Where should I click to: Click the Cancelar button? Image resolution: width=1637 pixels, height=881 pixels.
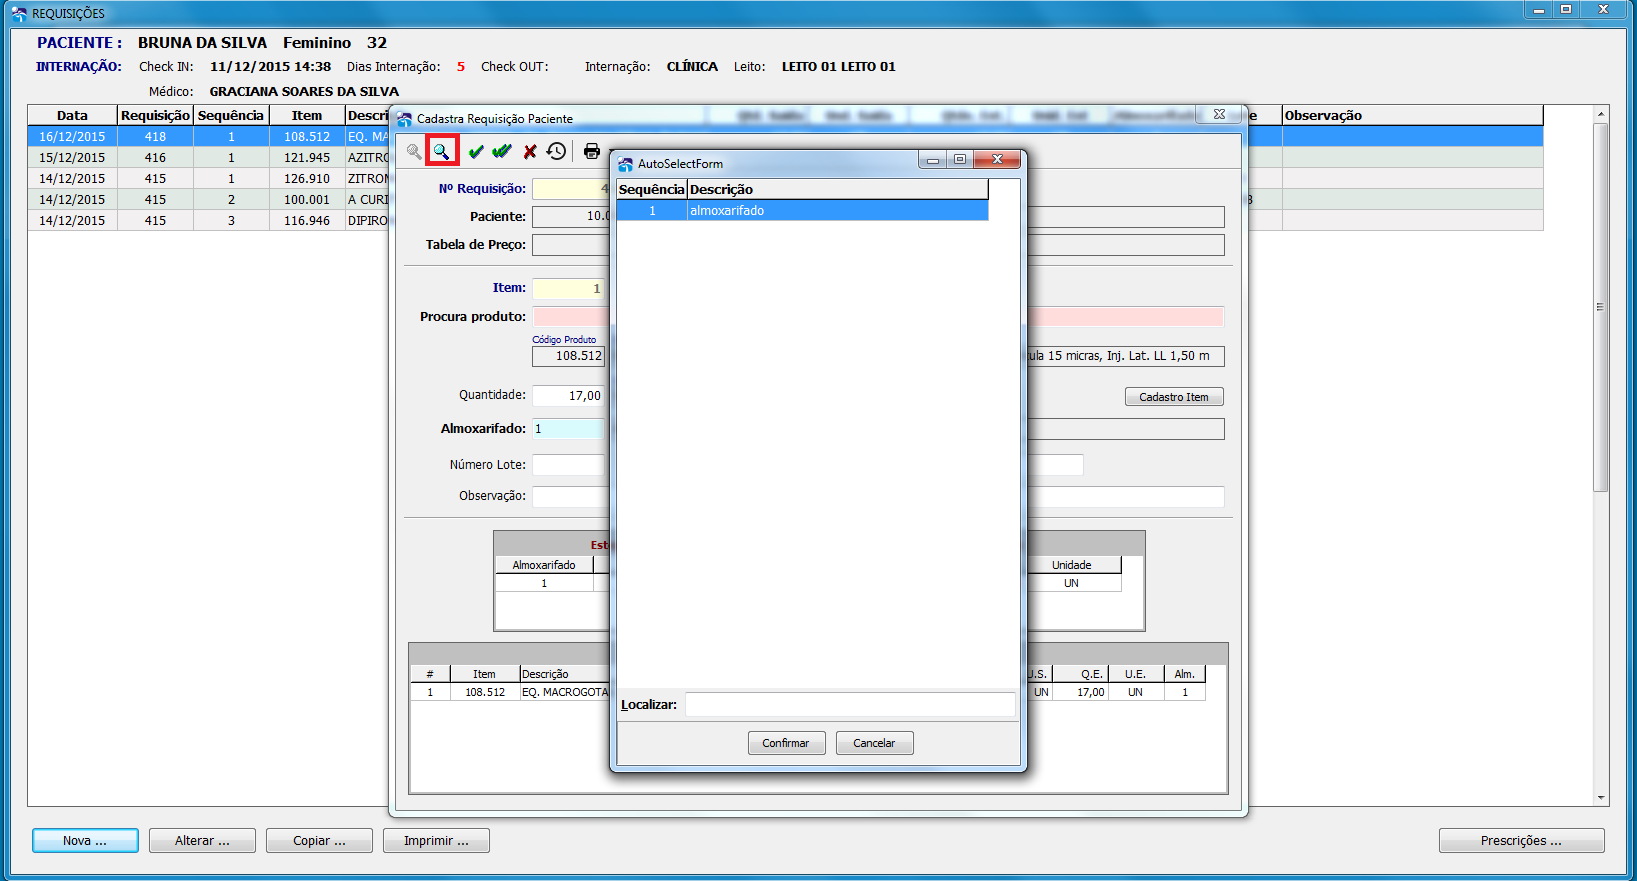[x=874, y=743]
